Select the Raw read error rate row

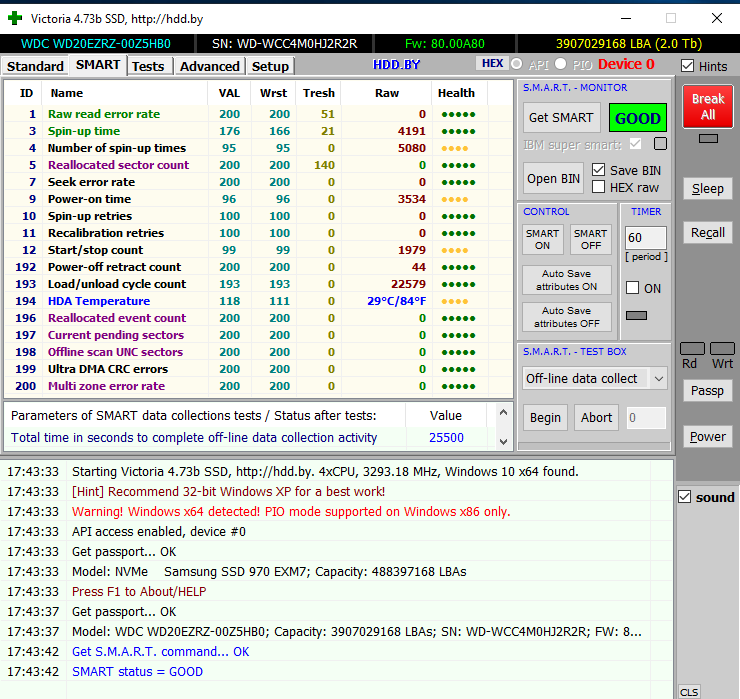[258, 114]
